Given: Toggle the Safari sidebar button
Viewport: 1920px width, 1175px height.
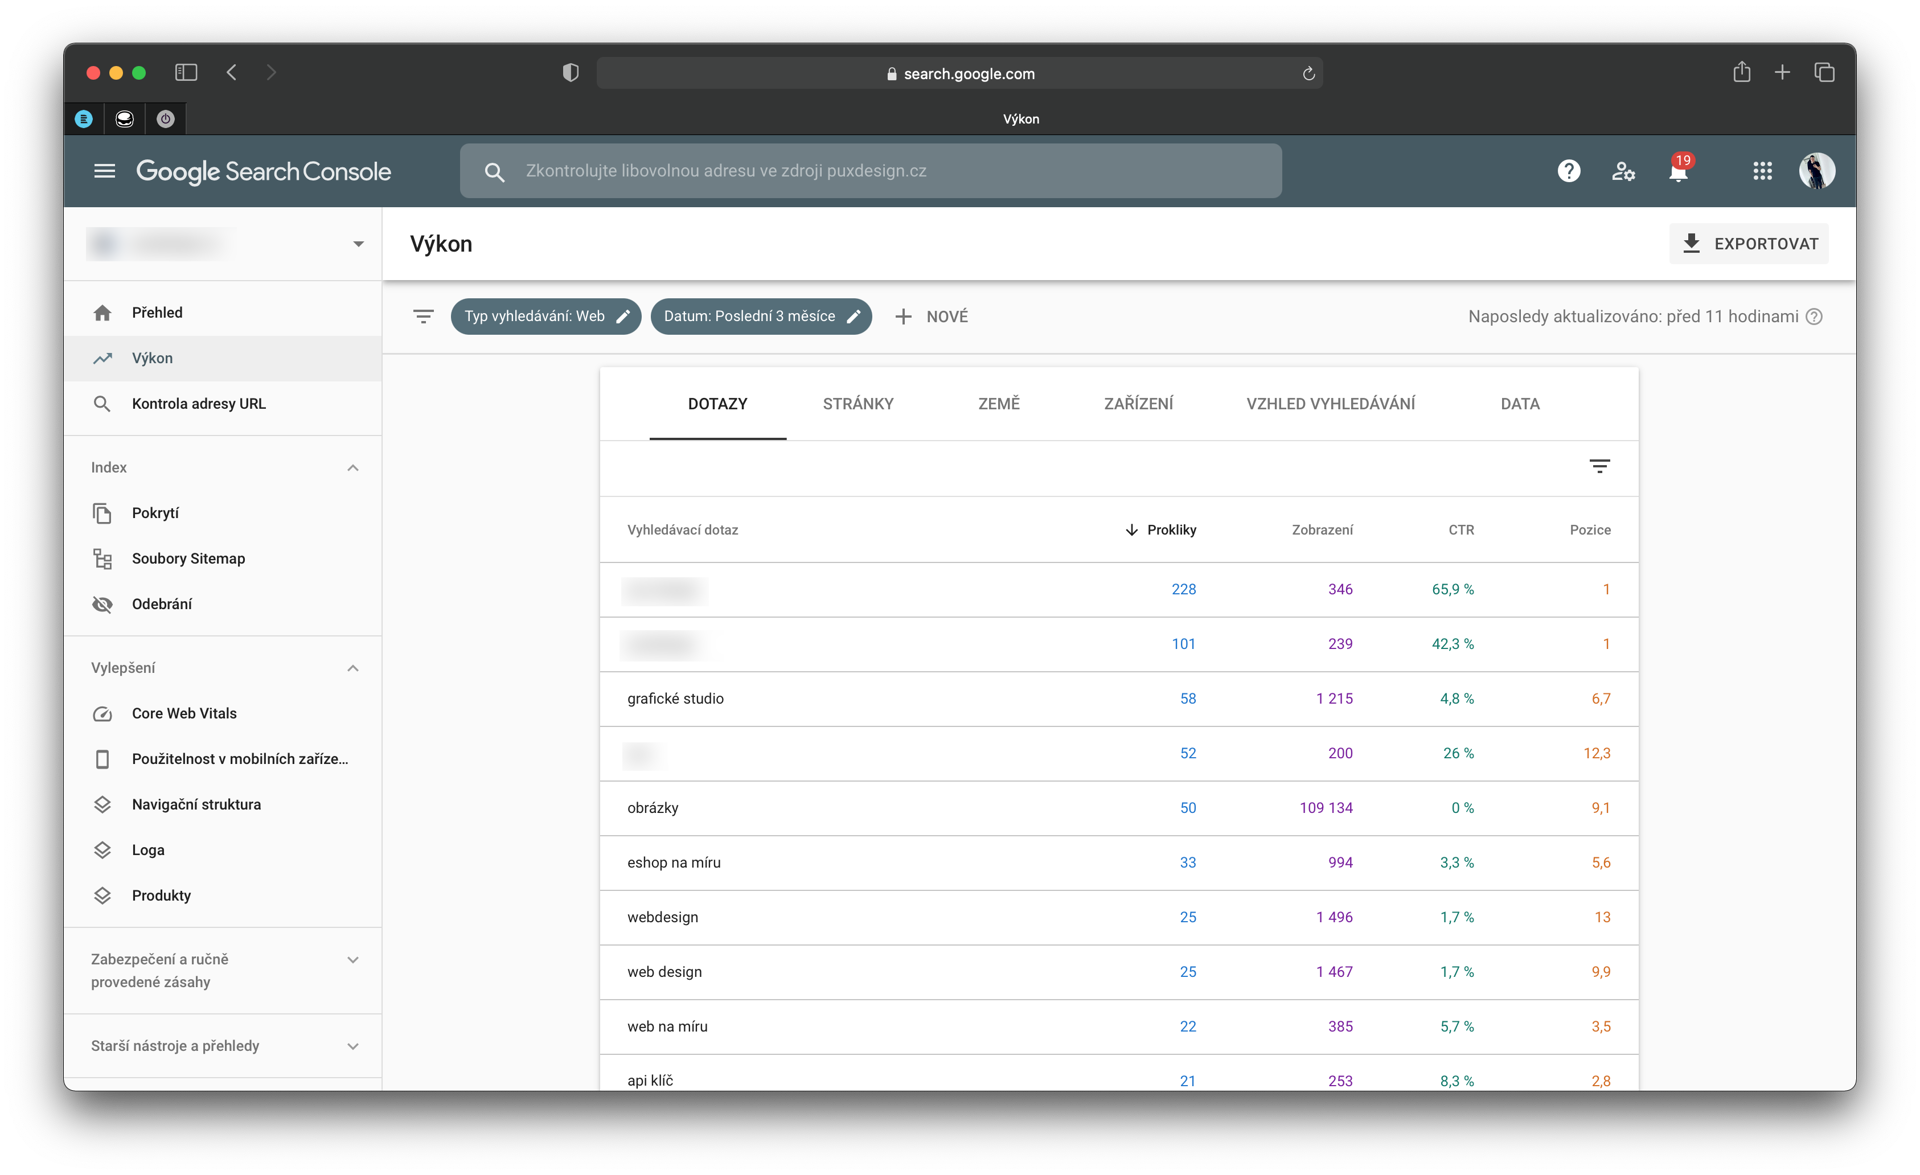Looking at the screenshot, I should [186, 72].
